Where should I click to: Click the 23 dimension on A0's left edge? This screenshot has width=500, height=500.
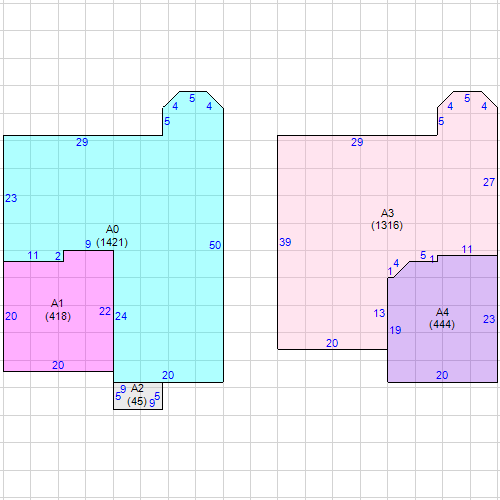click(11, 198)
